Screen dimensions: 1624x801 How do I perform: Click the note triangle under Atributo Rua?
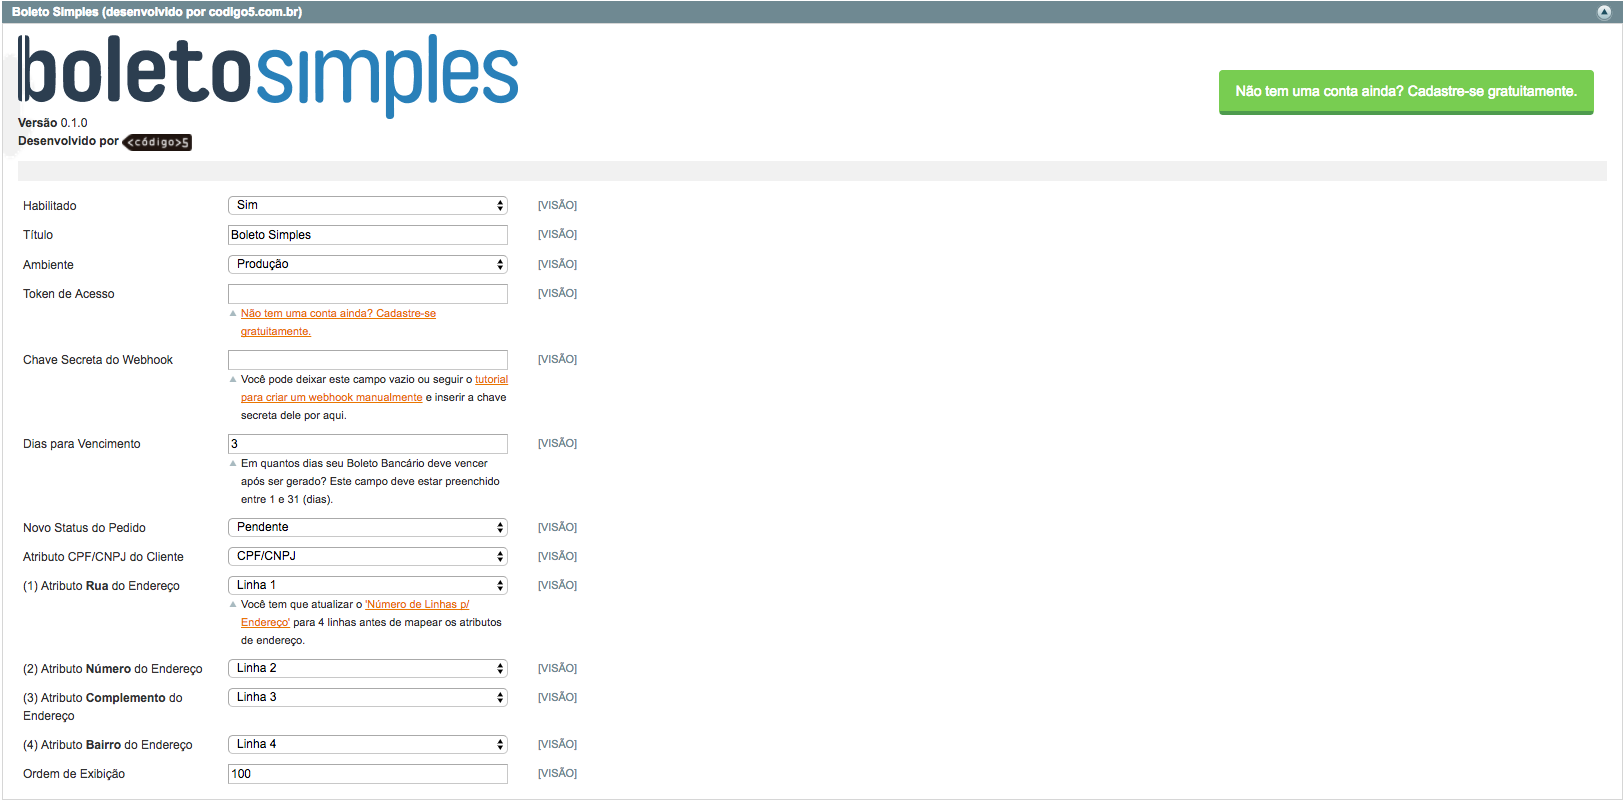[x=233, y=604]
